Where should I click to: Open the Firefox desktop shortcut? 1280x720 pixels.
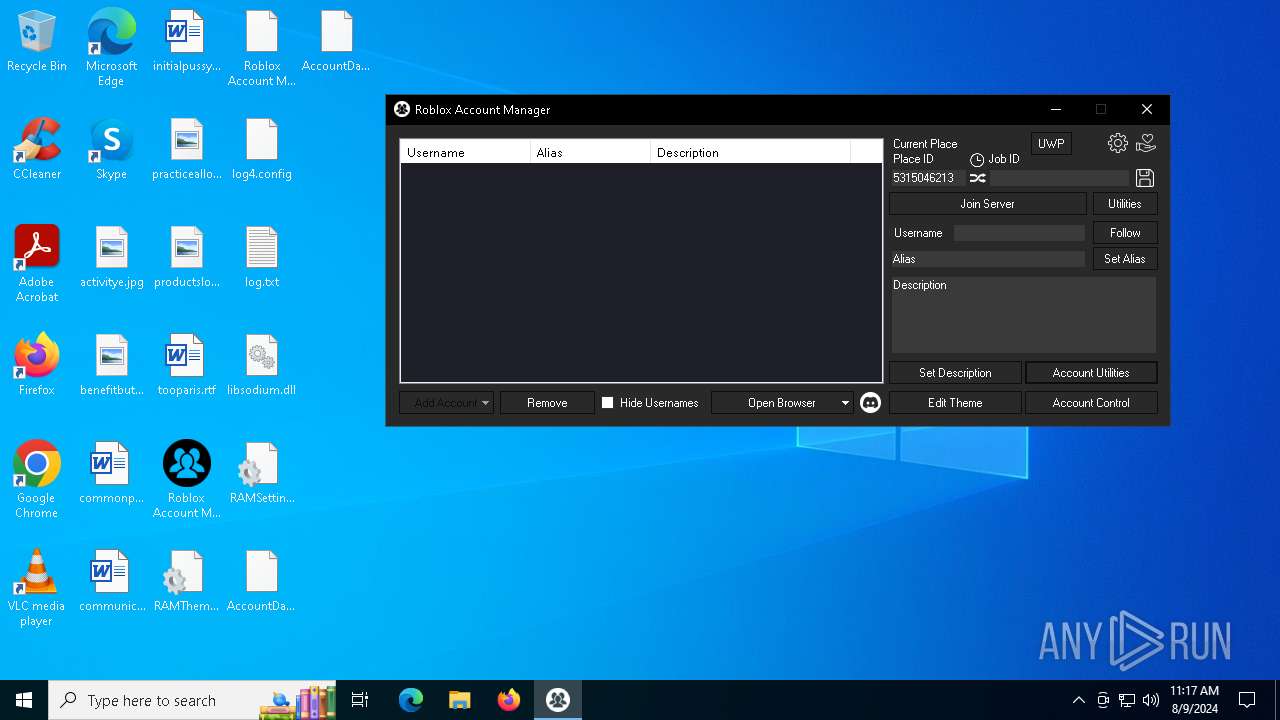37,365
